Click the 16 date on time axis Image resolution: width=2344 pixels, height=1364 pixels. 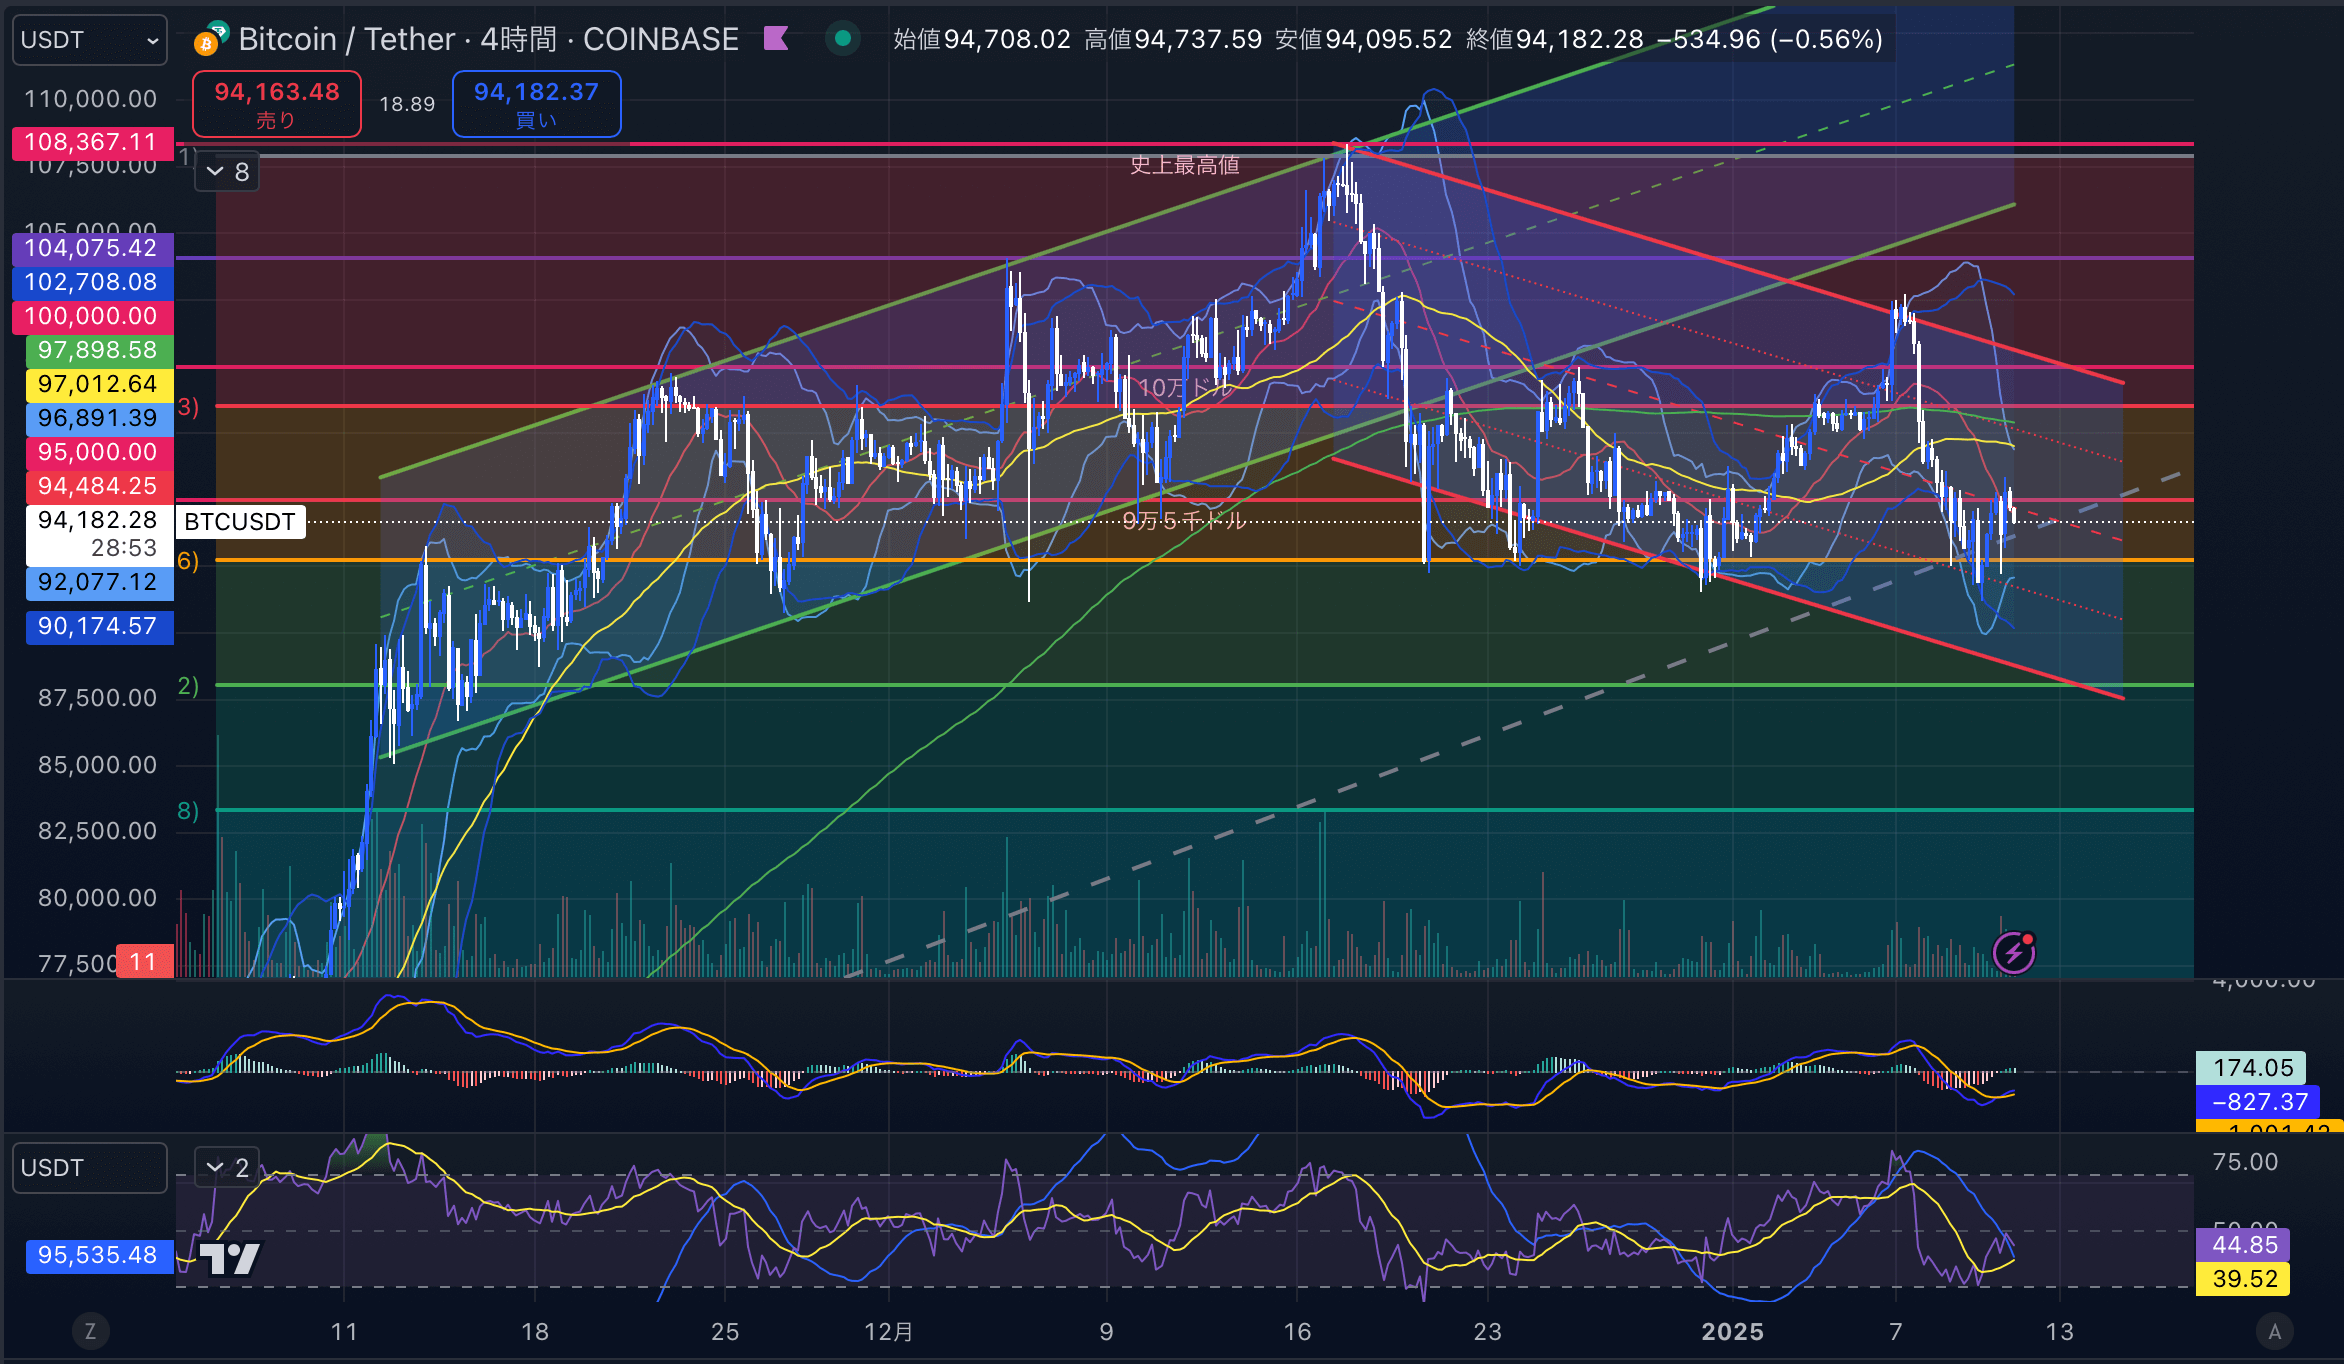pos(1297,1332)
